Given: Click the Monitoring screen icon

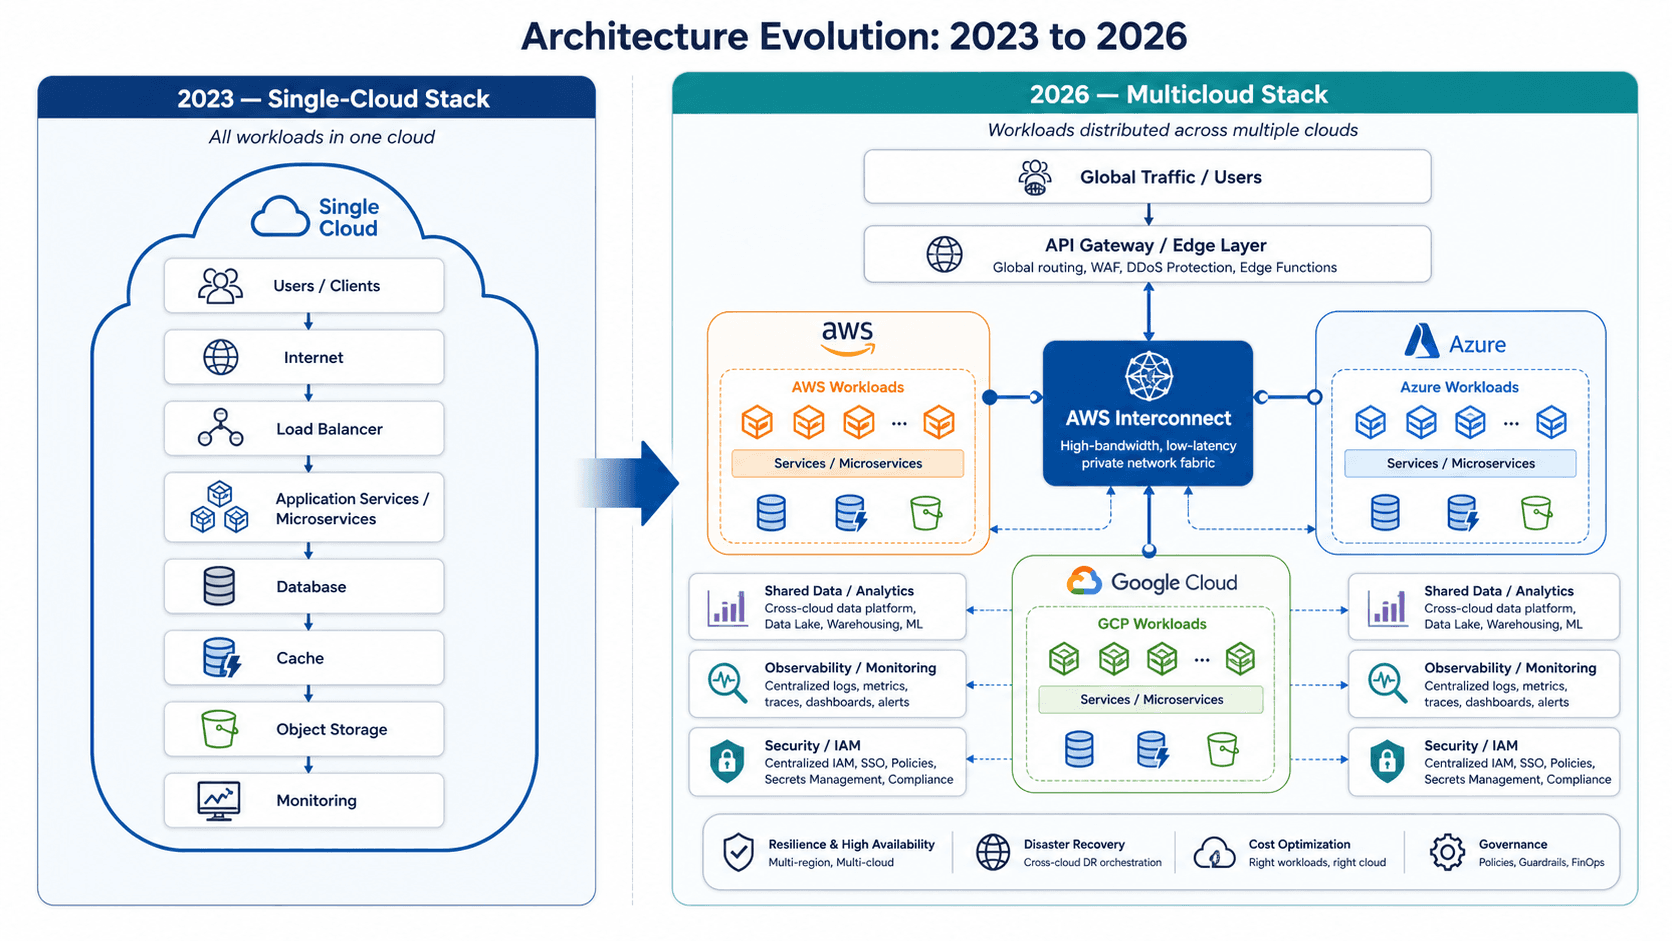Looking at the screenshot, I should [x=219, y=800].
